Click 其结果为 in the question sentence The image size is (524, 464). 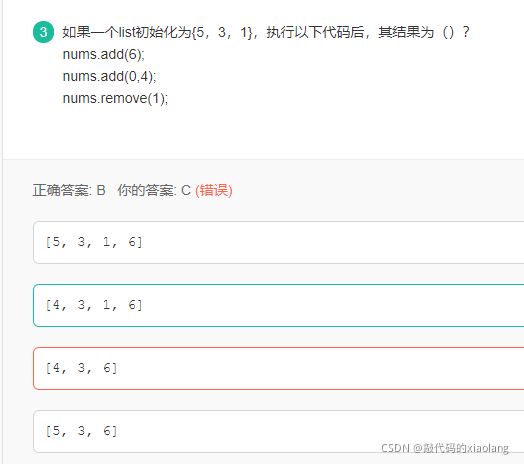click(406, 32)
